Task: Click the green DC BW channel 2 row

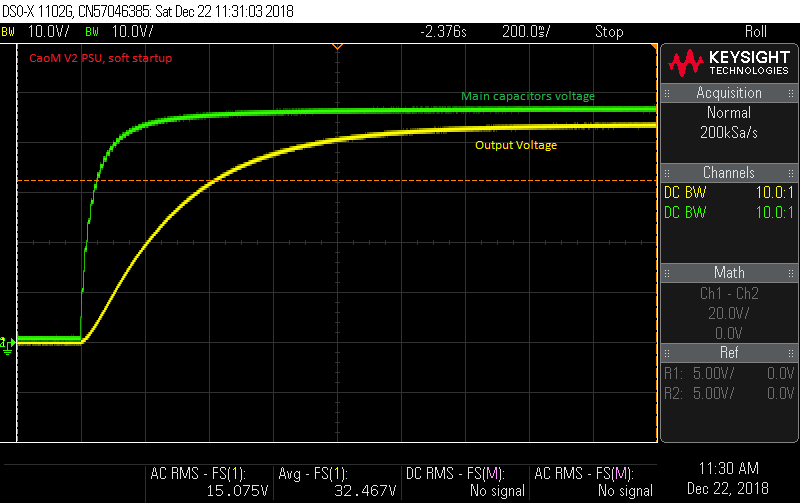Action: click(x=729, y=213)
